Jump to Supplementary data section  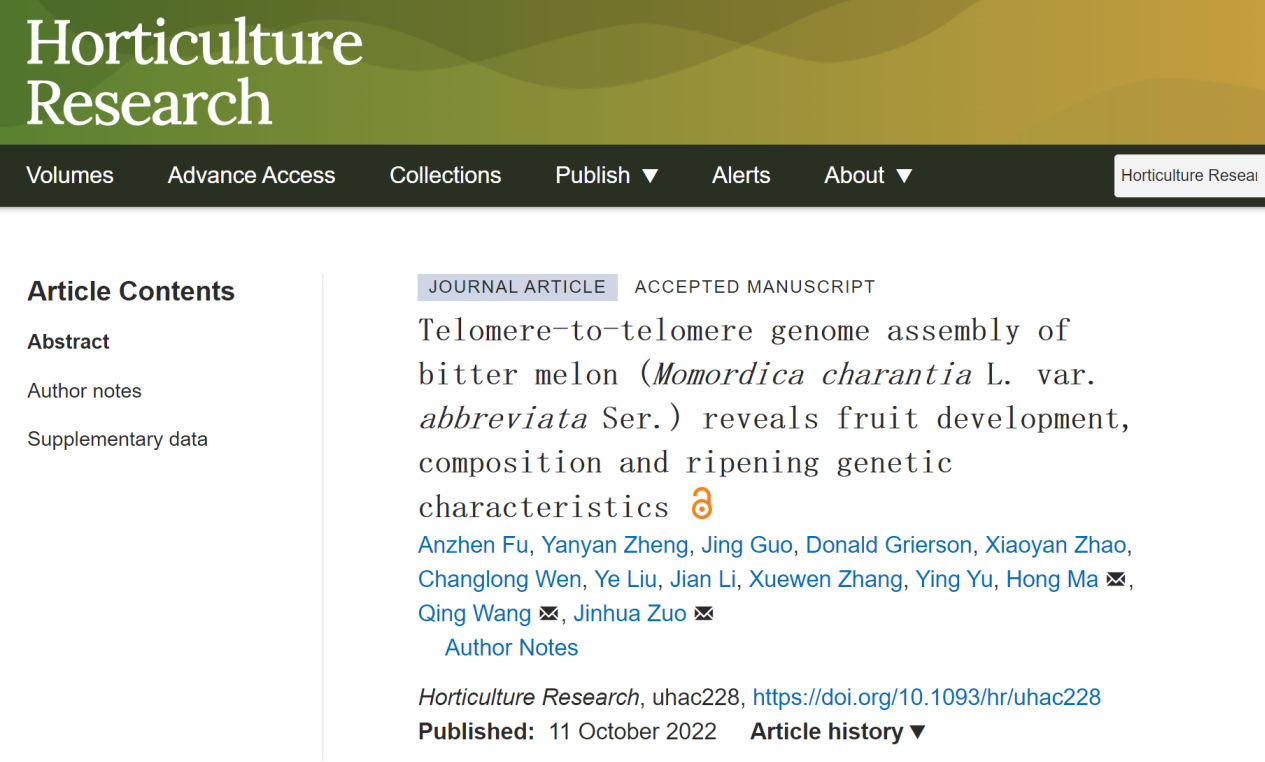click(x=117, y=439)
